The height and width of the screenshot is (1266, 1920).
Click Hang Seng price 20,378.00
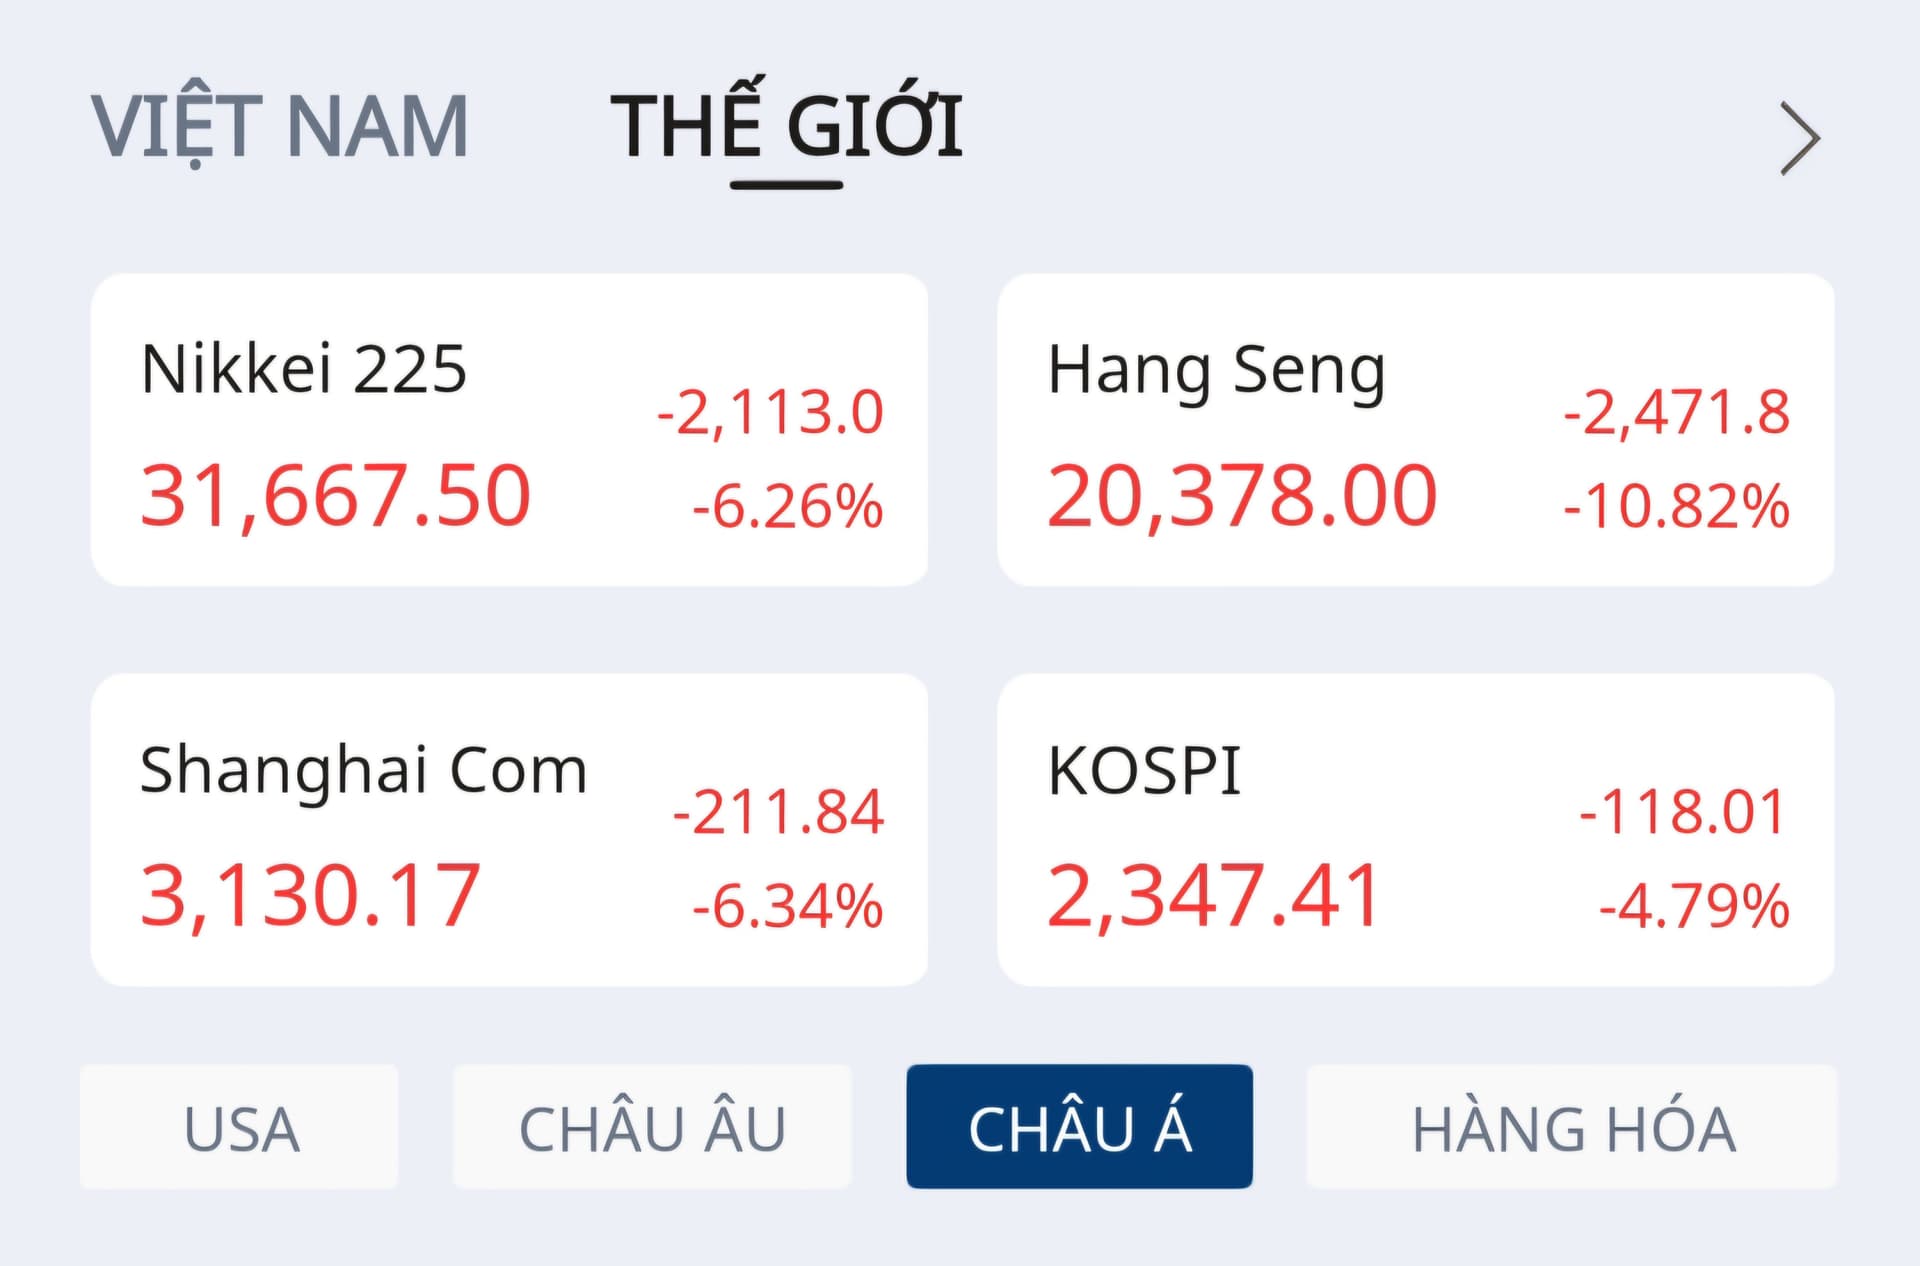(1241, 495)
